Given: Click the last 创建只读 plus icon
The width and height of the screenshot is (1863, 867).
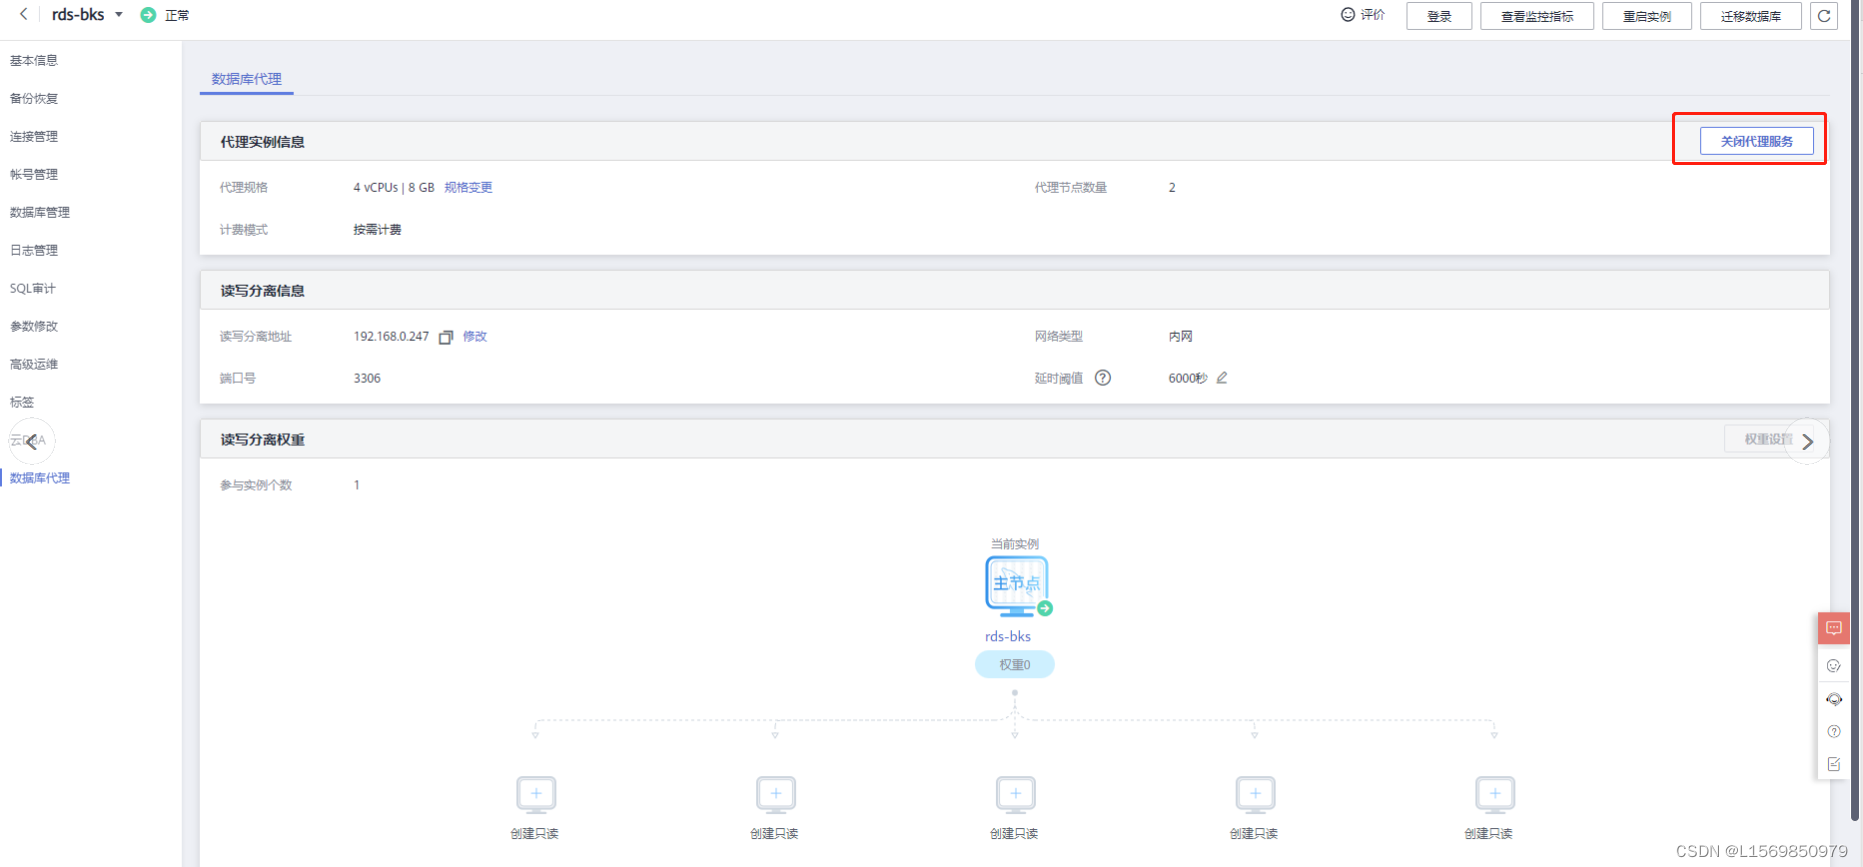Looking at the screenshot, I should pos(1494,794).
